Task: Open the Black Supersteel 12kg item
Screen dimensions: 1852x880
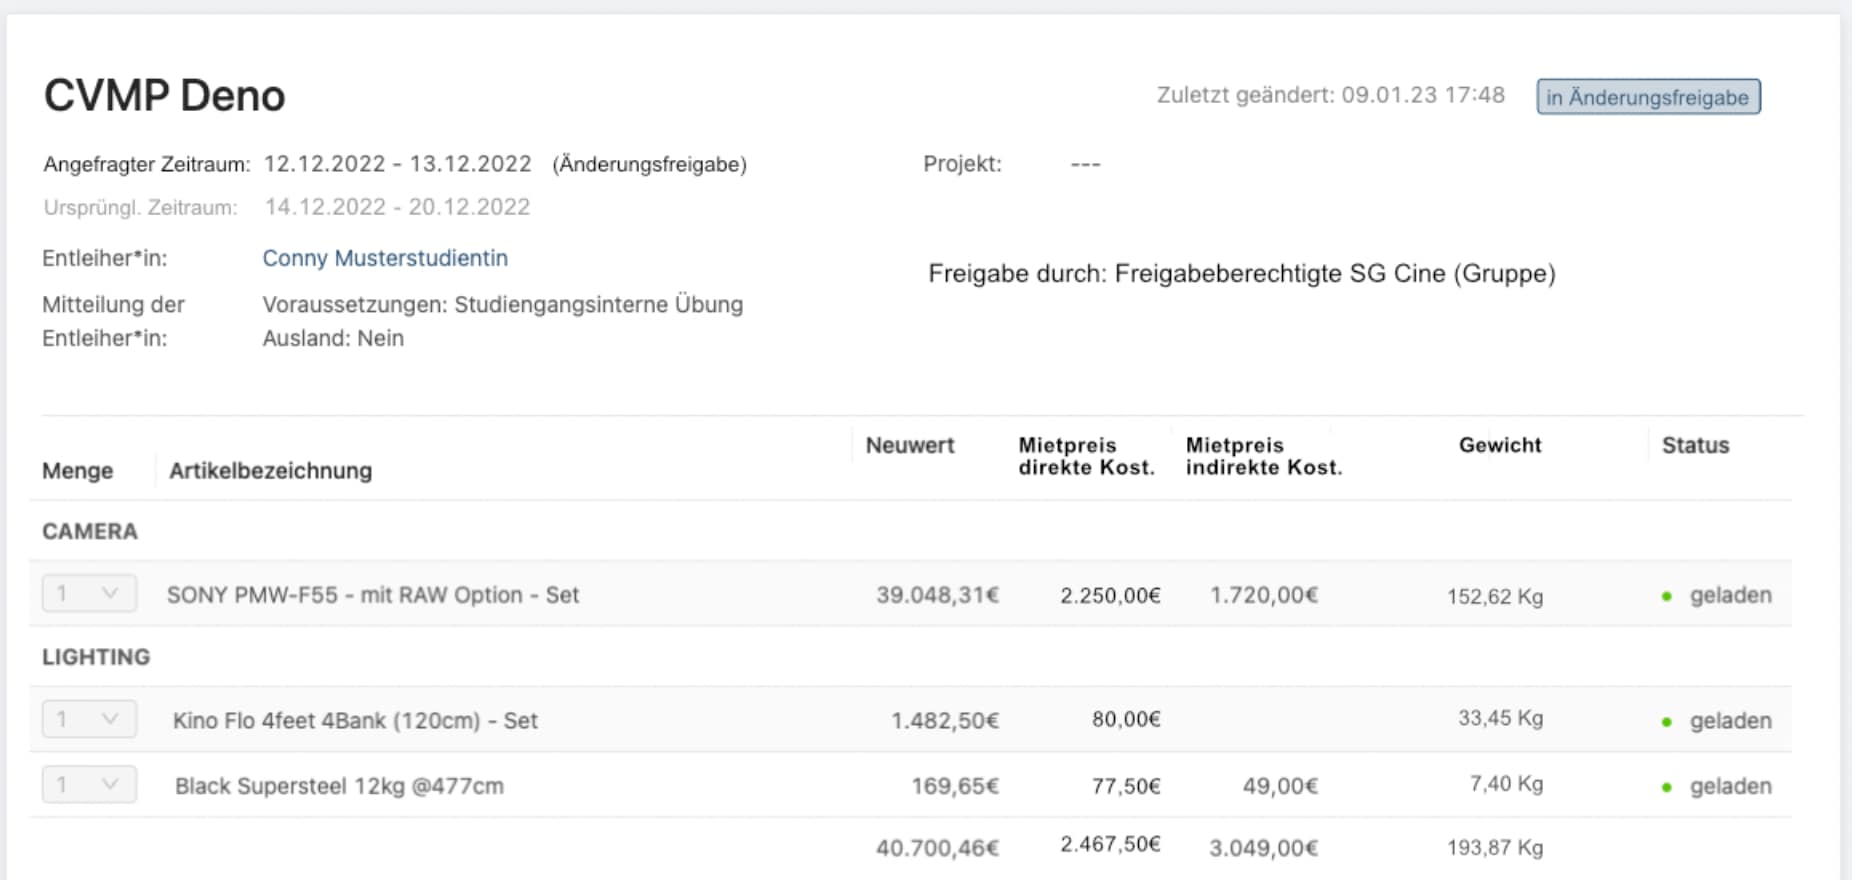Action: [339, 786]
